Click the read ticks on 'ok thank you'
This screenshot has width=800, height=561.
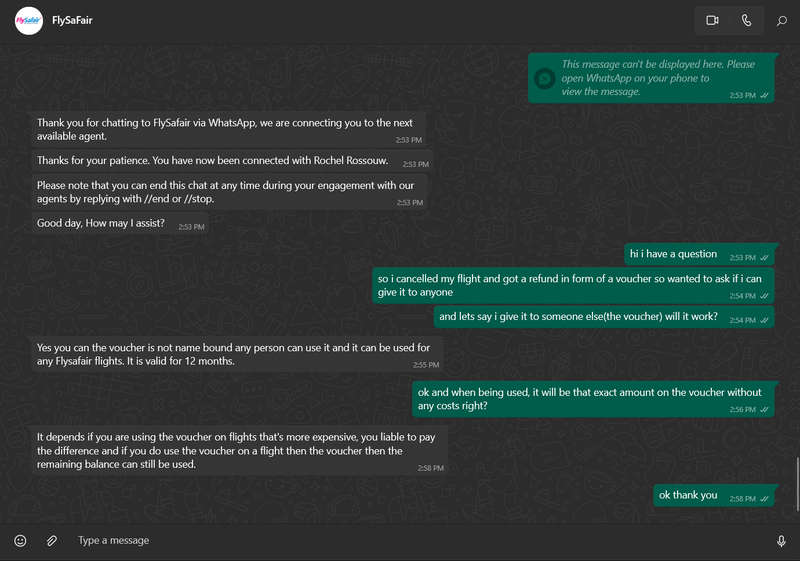pyautogui.click(x=764, y=499)
